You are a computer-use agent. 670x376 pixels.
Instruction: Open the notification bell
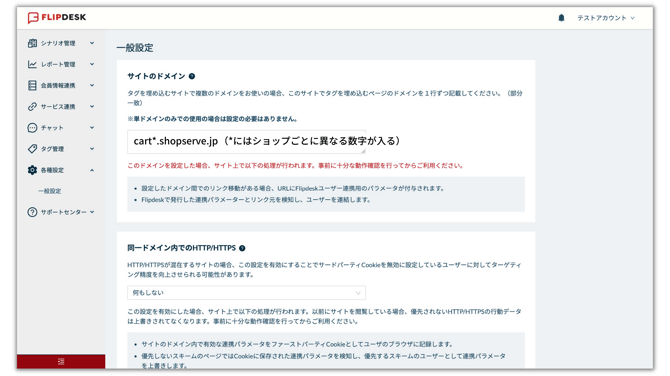pyautogui.click(x=561, y=18)
